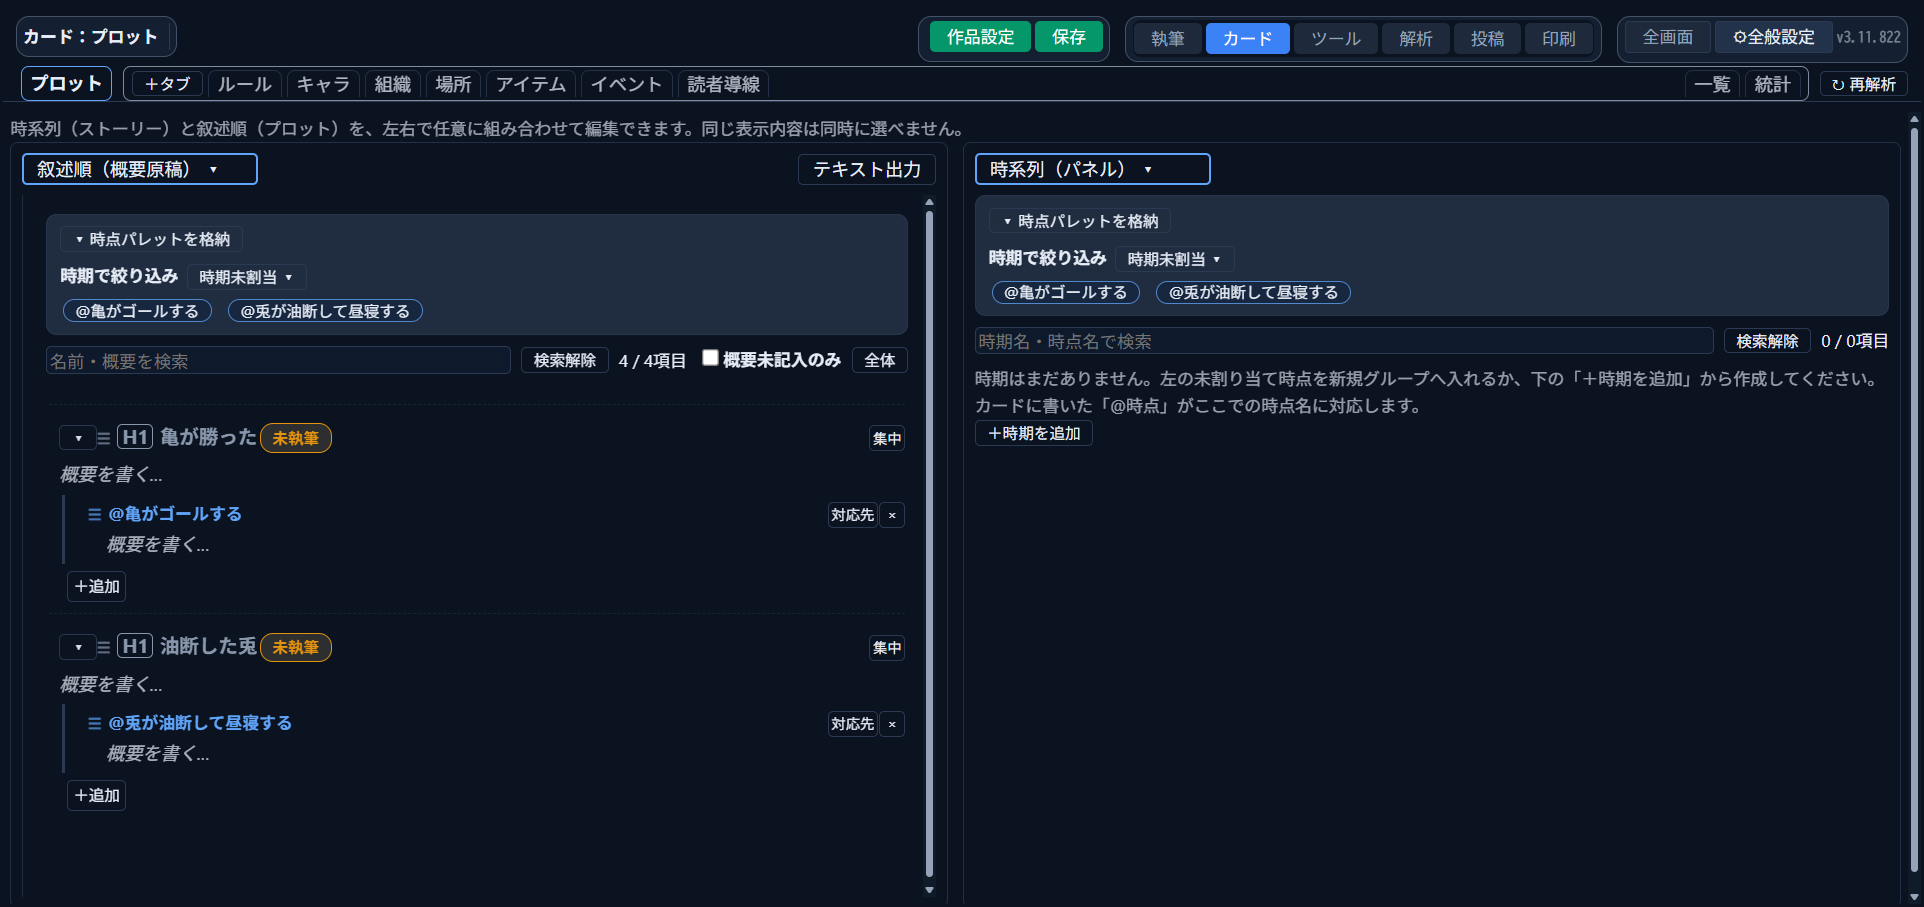Click handle icon before @兎が油断して昼寝する item
Screen dimensions: 1924x907
click(x=94, y=723)
